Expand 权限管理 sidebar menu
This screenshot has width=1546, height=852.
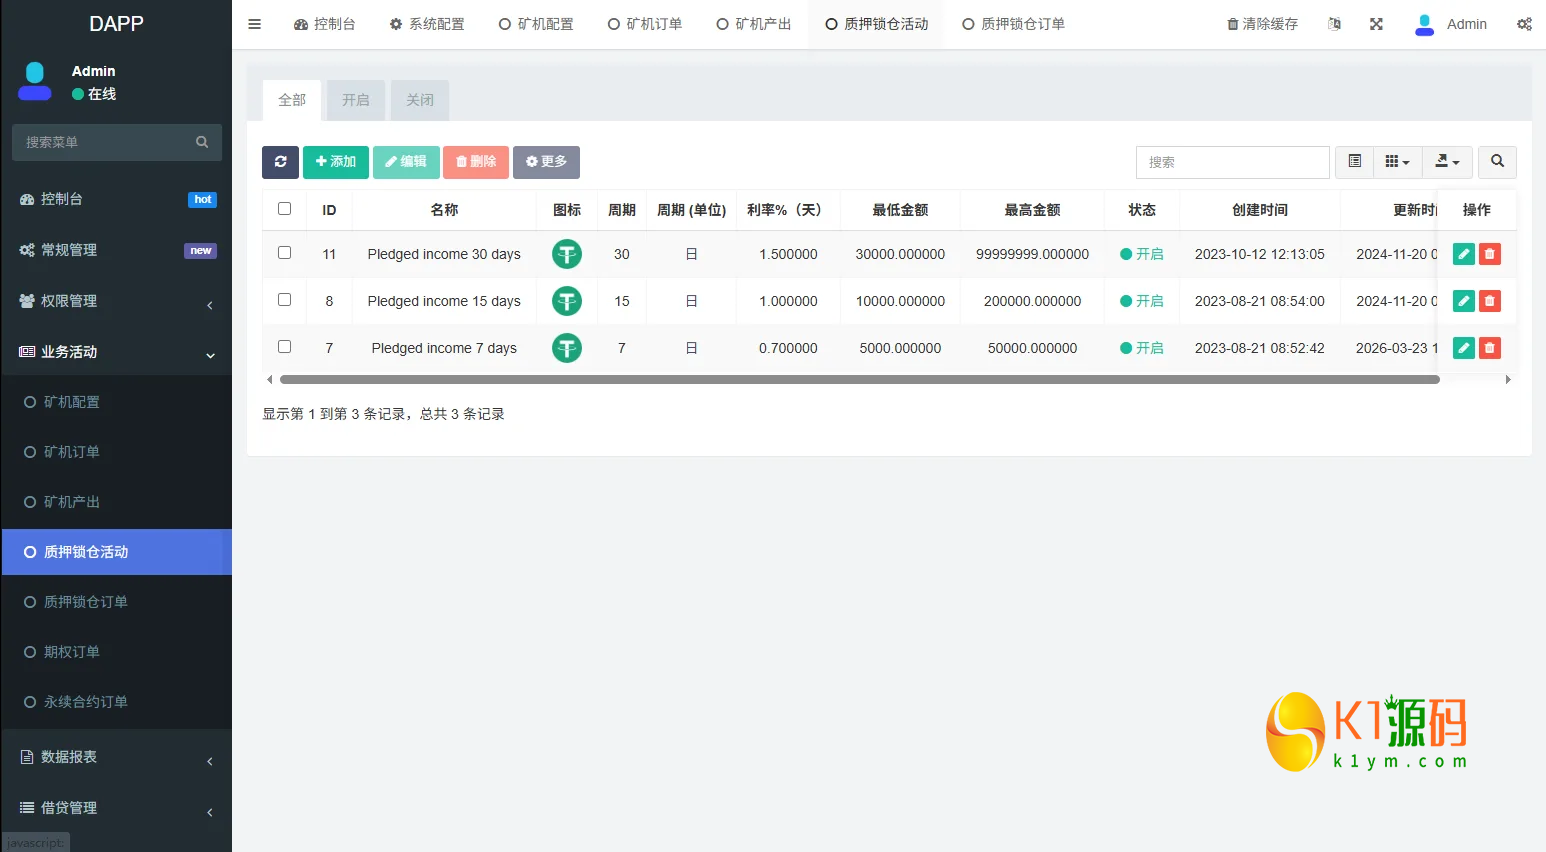point(117,301)
